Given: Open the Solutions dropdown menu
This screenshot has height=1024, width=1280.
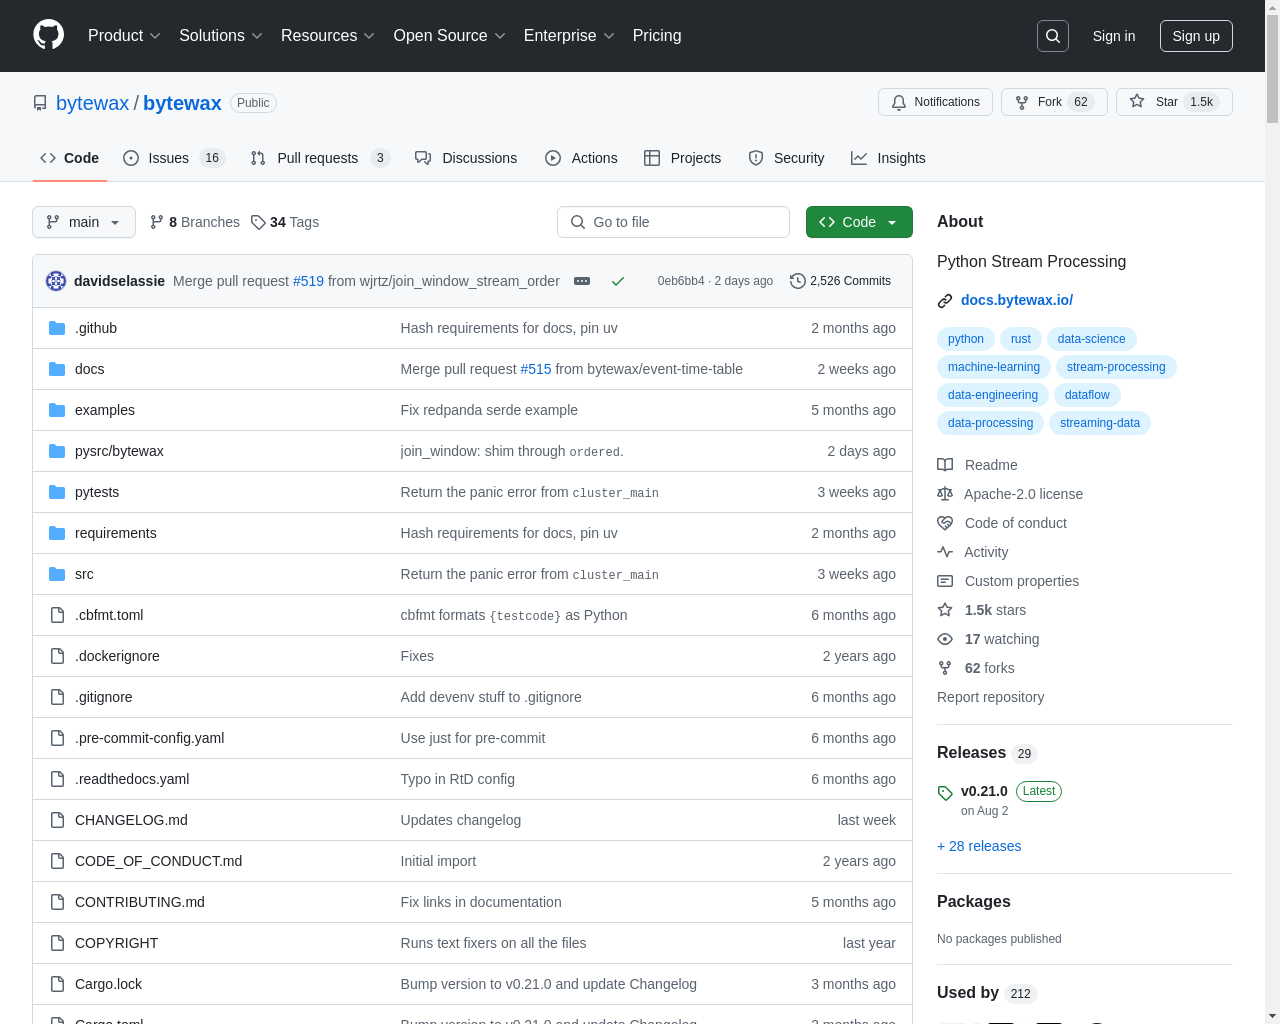Looking at the screenshot, I should tap(221, 36).
